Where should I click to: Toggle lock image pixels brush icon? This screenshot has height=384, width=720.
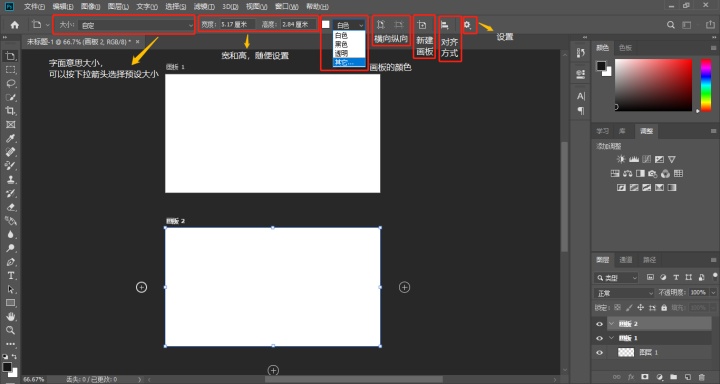coord(629,307)
